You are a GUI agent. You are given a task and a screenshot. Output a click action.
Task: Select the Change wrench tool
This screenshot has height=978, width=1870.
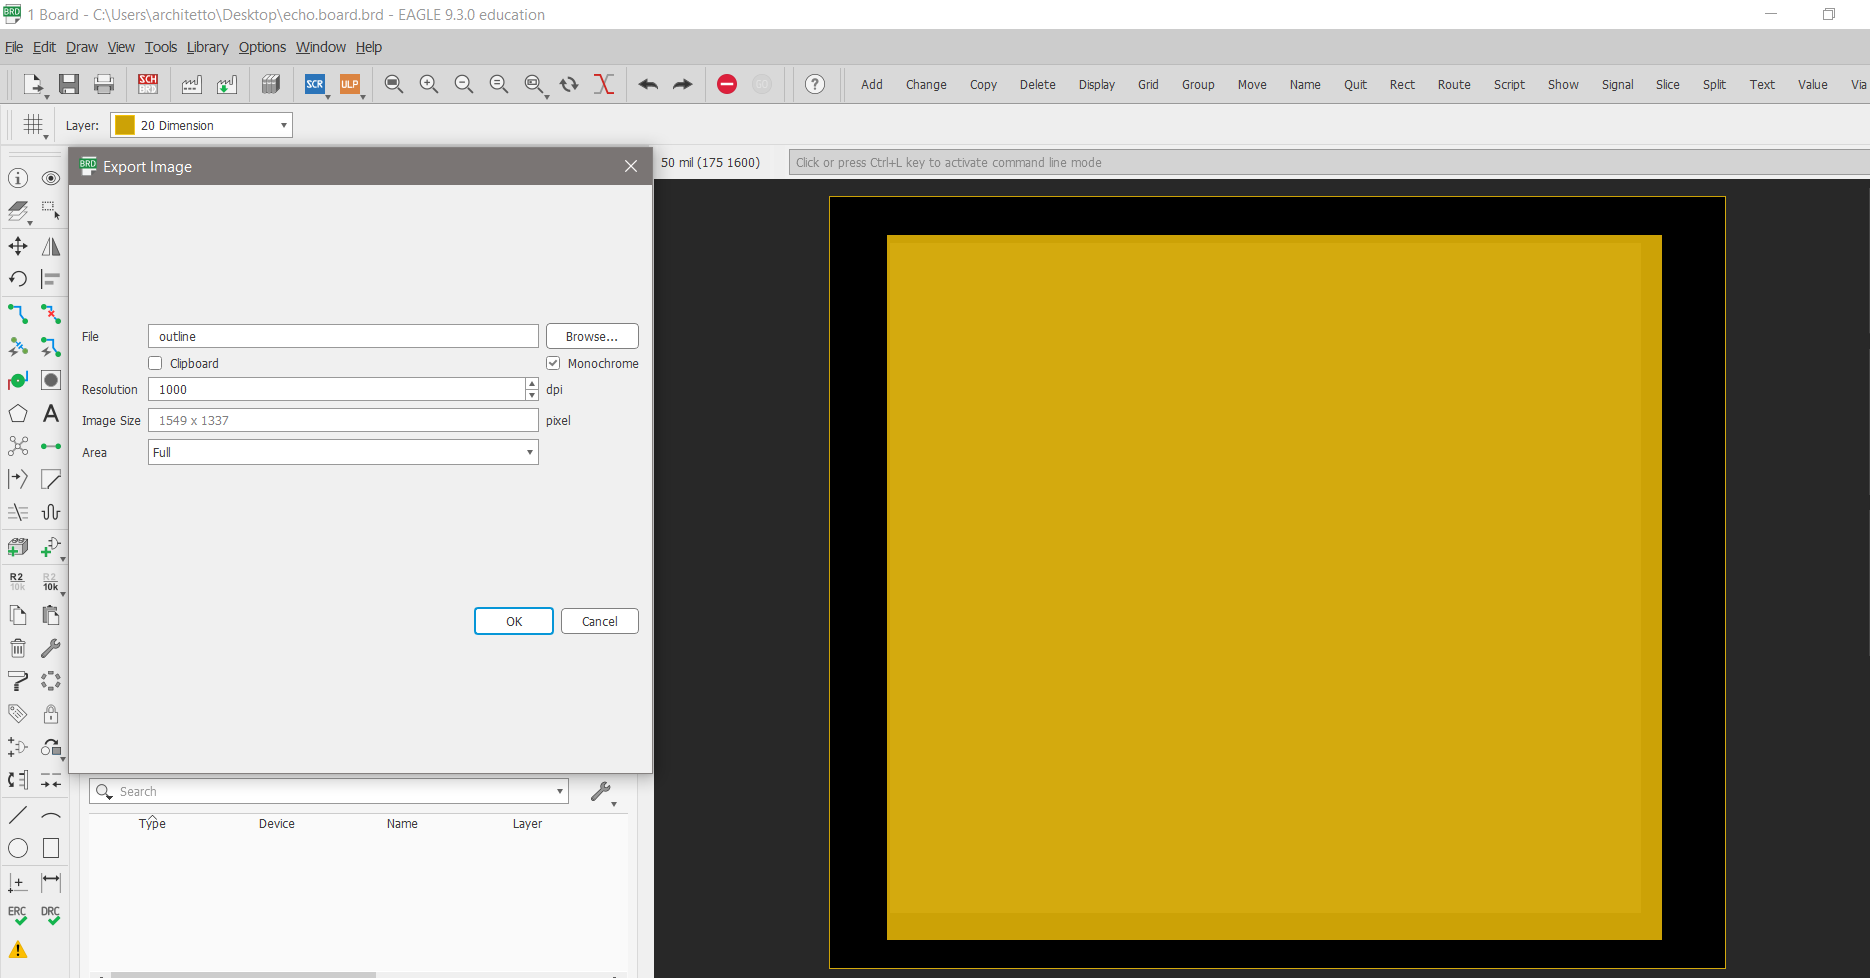point(51,648)
